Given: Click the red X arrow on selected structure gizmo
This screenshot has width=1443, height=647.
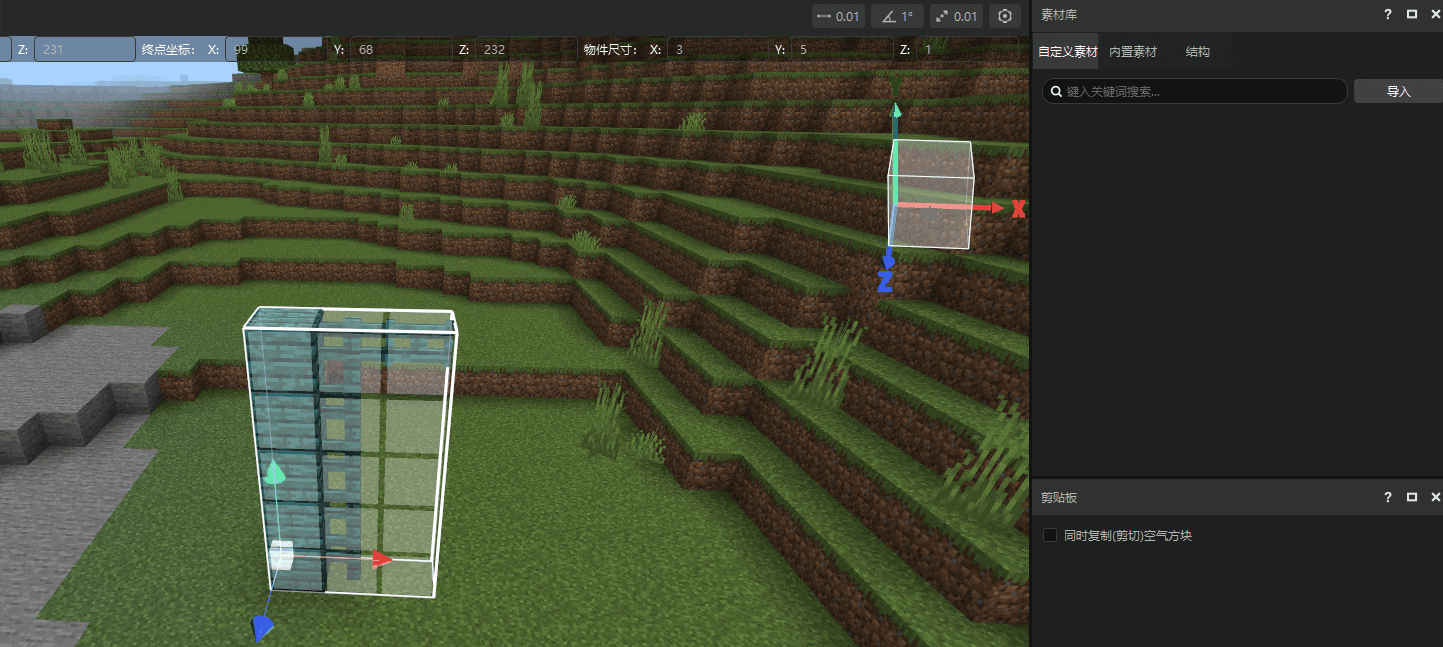Looking at the screenshot, I should [x=382, y=559].
